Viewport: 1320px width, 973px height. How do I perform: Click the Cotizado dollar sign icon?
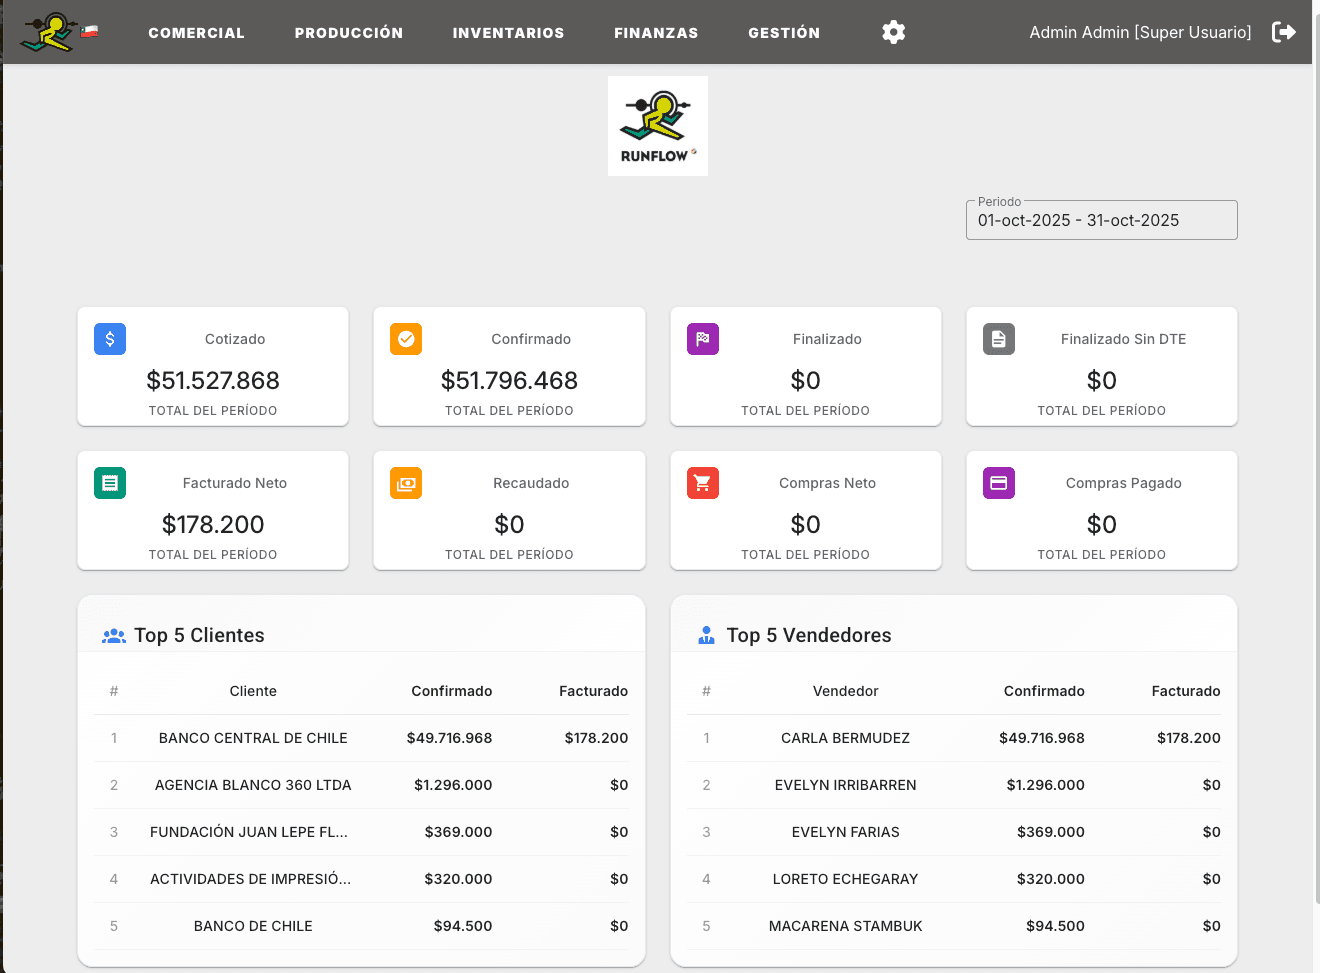click(110, 339)
